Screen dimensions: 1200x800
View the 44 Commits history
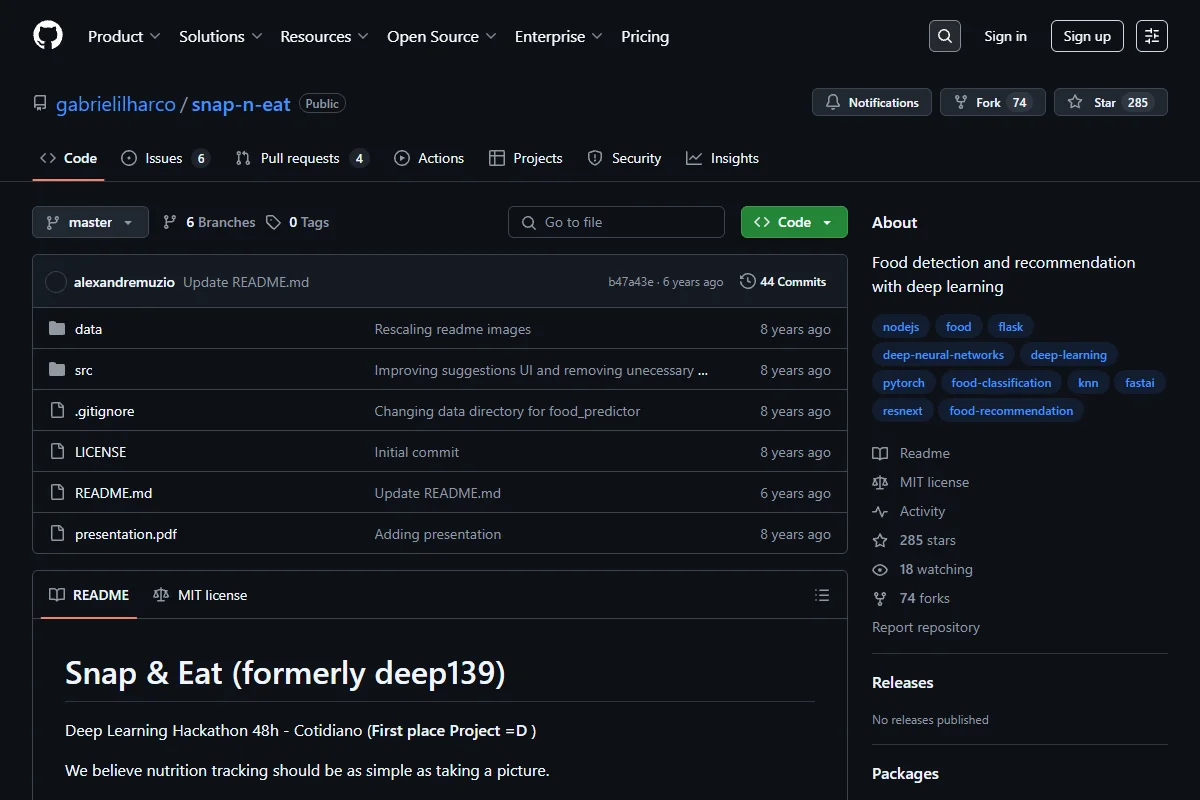click(x=783, y=282)
